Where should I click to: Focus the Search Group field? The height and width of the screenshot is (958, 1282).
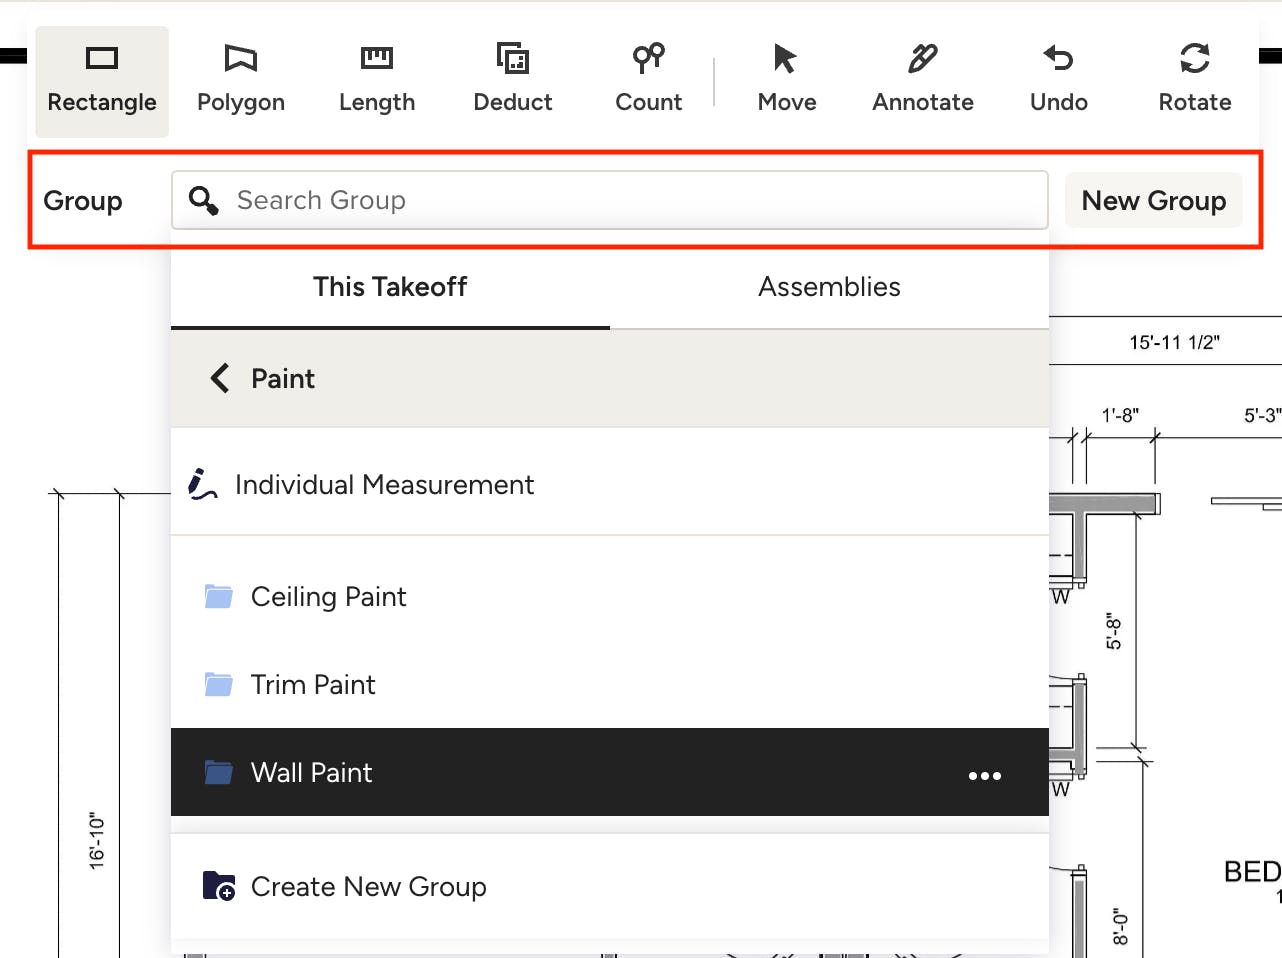(610, 200)
